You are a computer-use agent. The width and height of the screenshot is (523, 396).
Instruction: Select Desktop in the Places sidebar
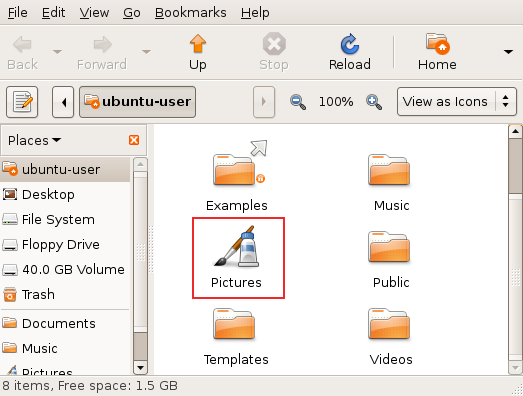pyautogui.click(x=65, y=194)
